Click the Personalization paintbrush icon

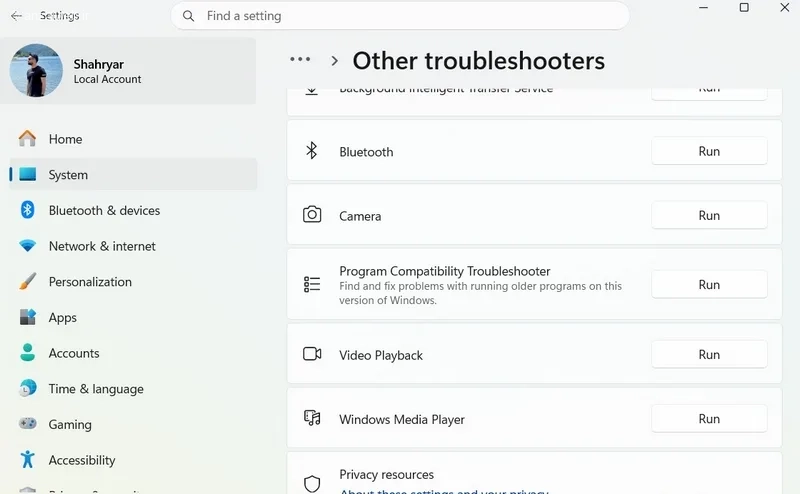click(x=28, y=281)
